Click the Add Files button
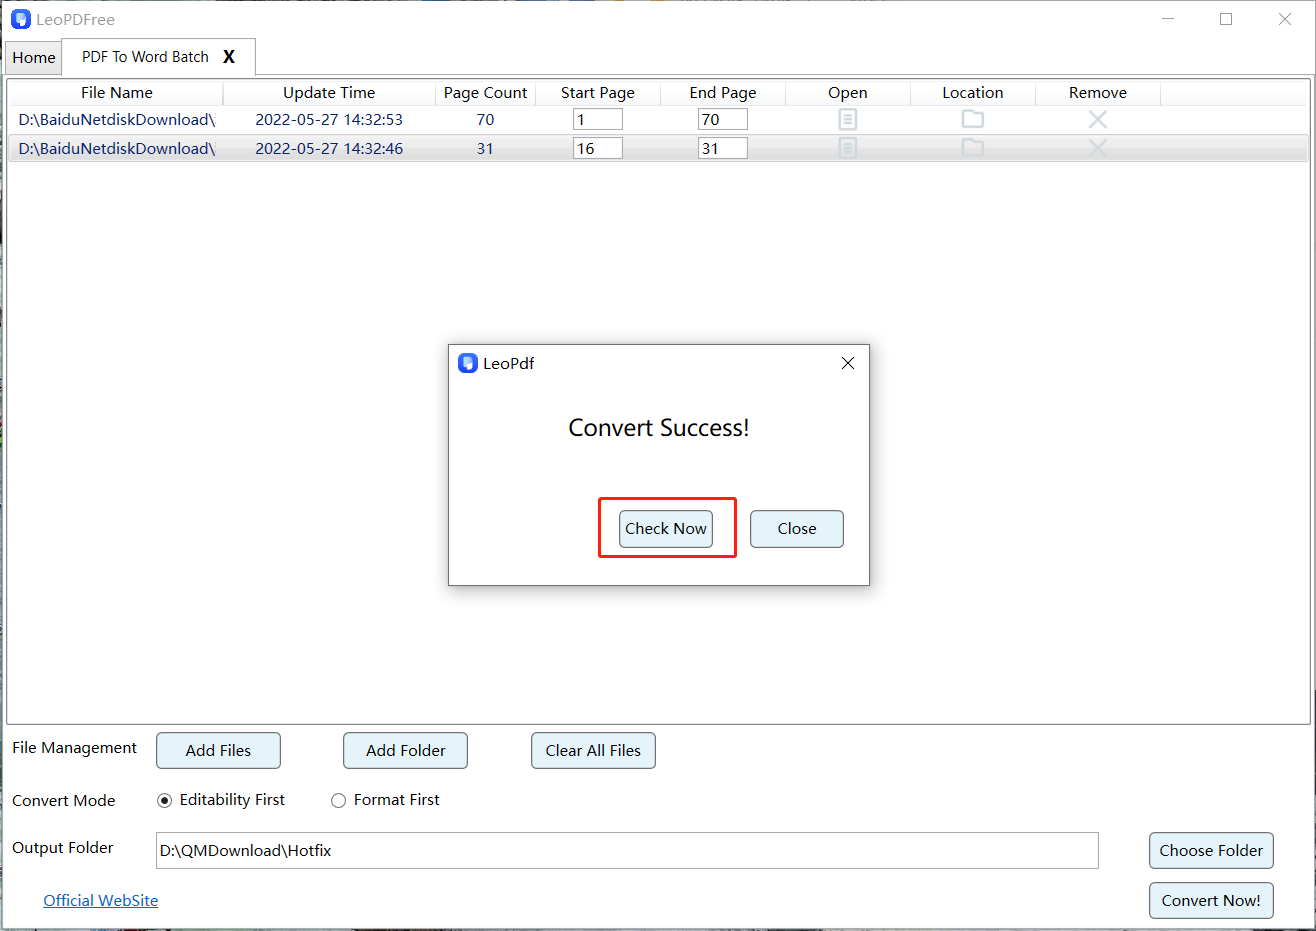This screenshot has width=1316, height=931. [x=218, y=751]
